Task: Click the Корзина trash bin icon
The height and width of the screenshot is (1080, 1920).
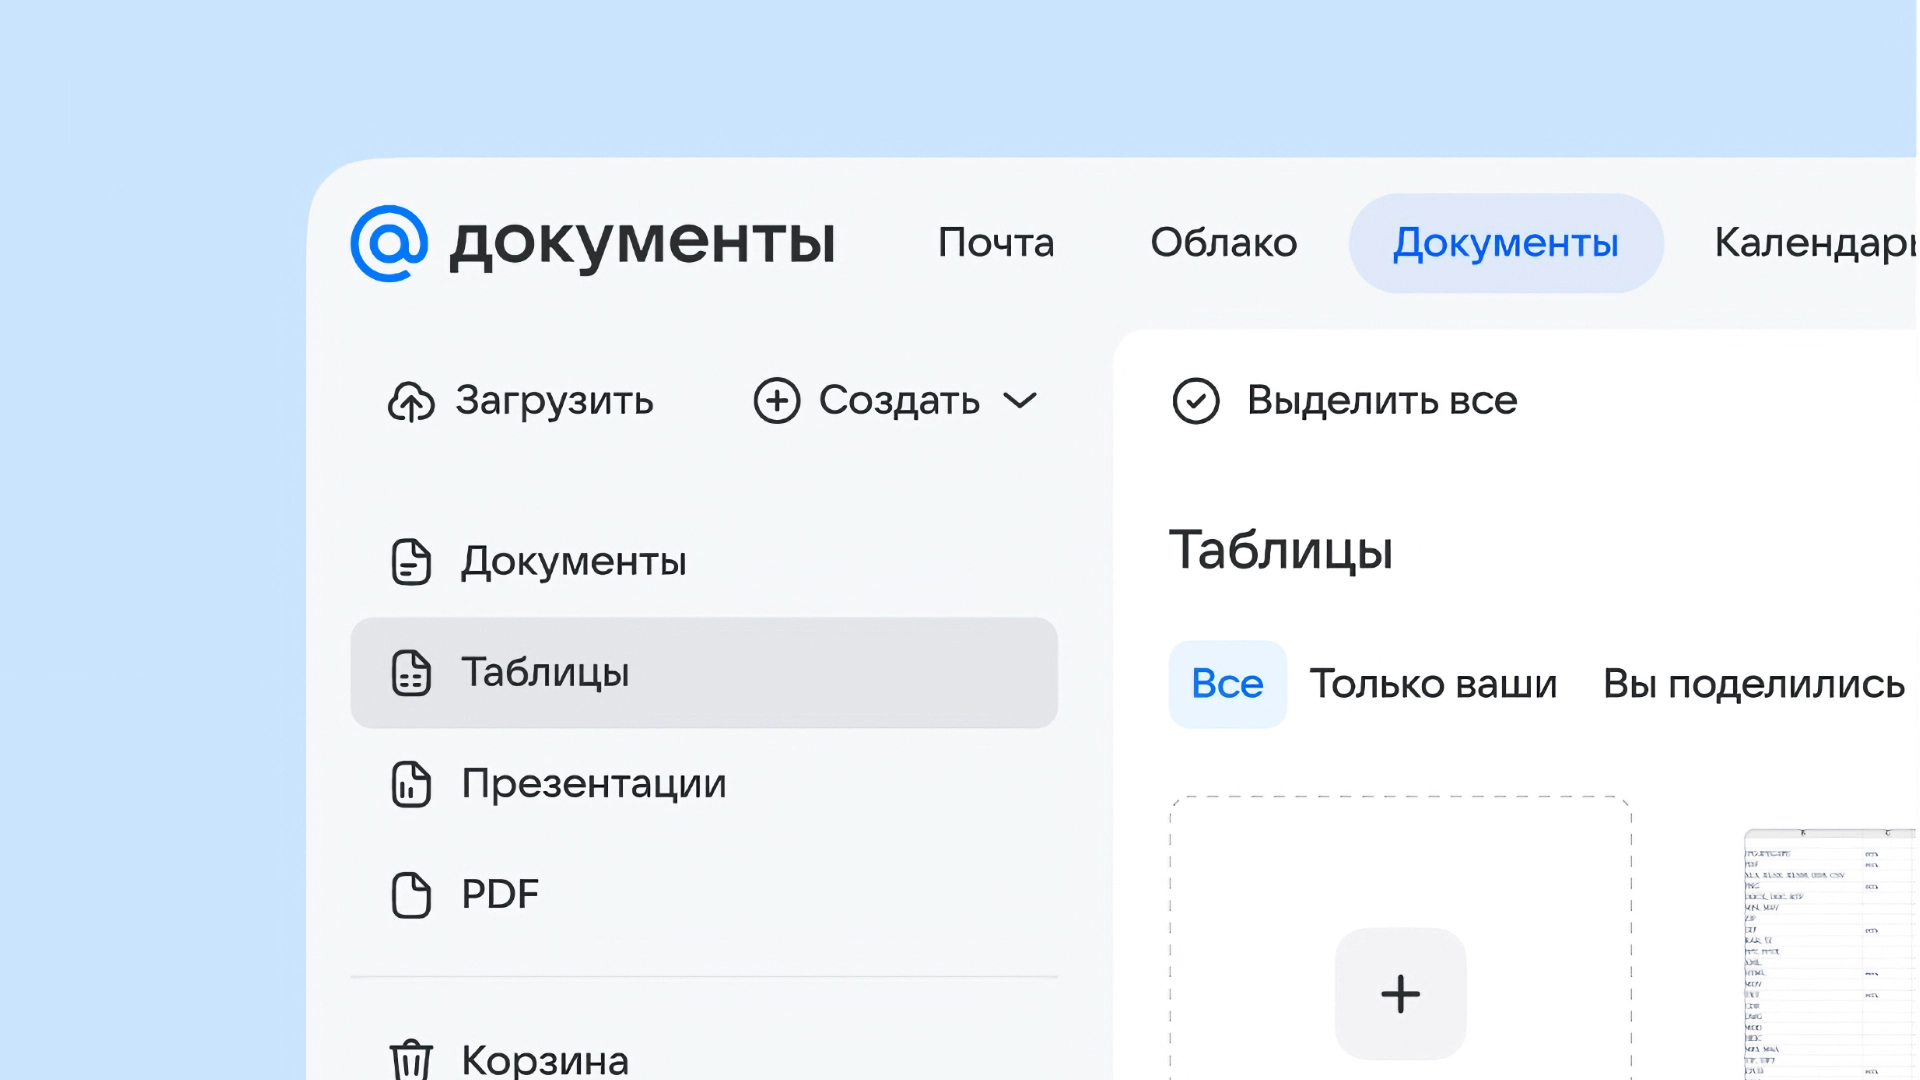Action: pyautogui.click(x=411, y=1060)
